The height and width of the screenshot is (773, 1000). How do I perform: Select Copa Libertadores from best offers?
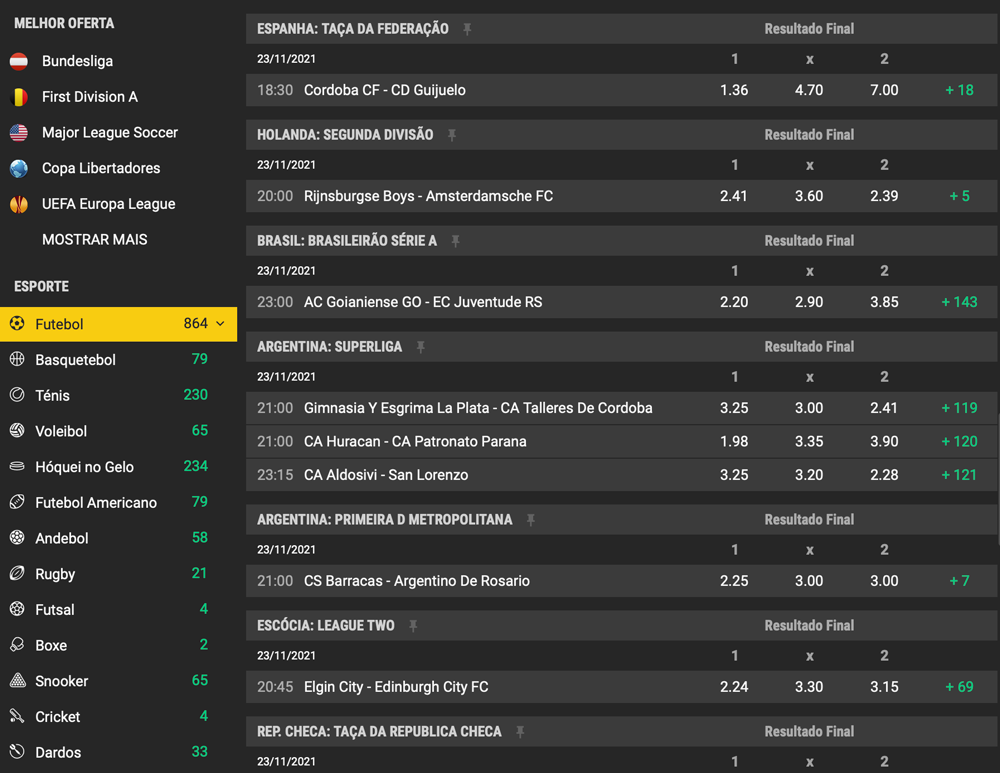click(x=101, y=168)
